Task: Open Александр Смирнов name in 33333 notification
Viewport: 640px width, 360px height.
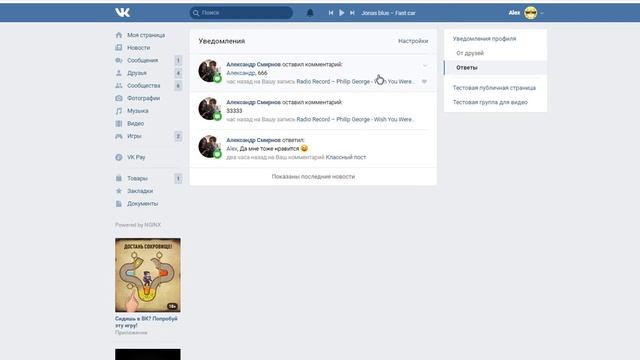Action: pos(253,102)
